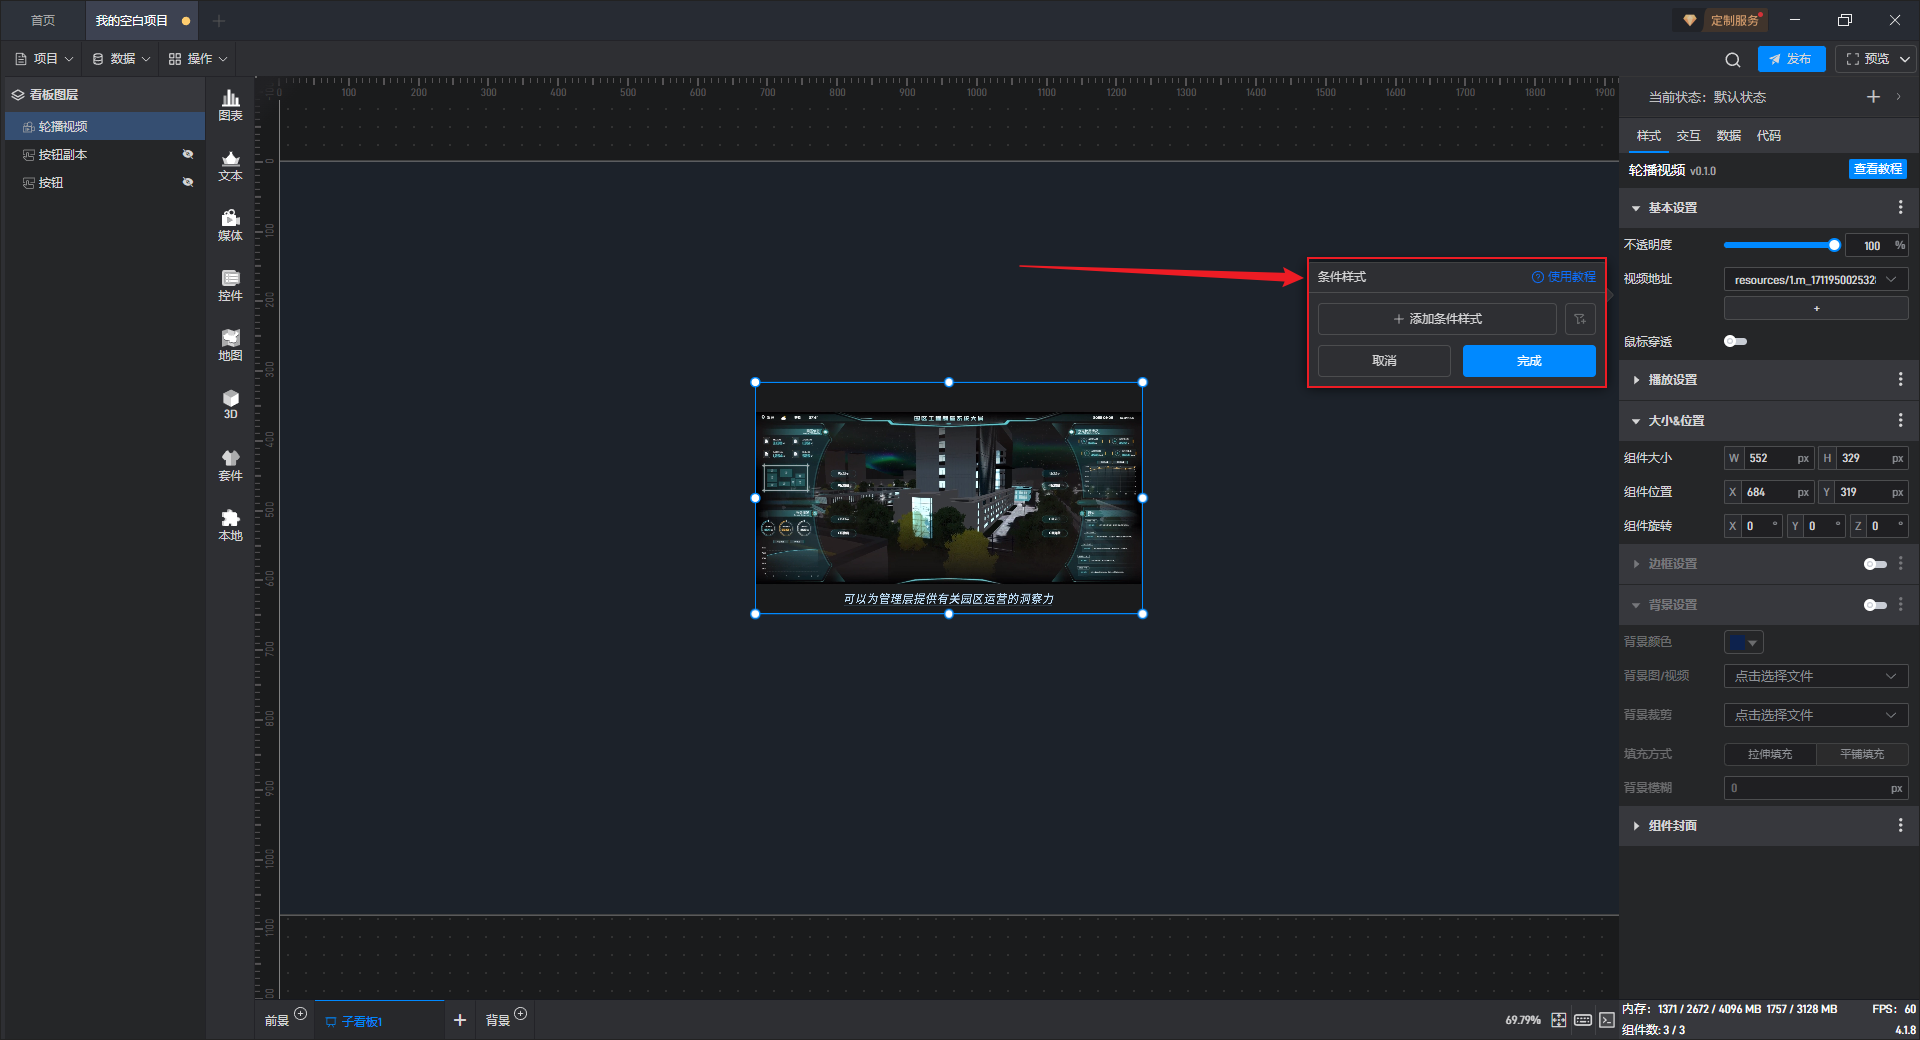Enable the 边框设置 switch
The height and width of the screenshot is (1040, 1920).
coord(1874,564)
